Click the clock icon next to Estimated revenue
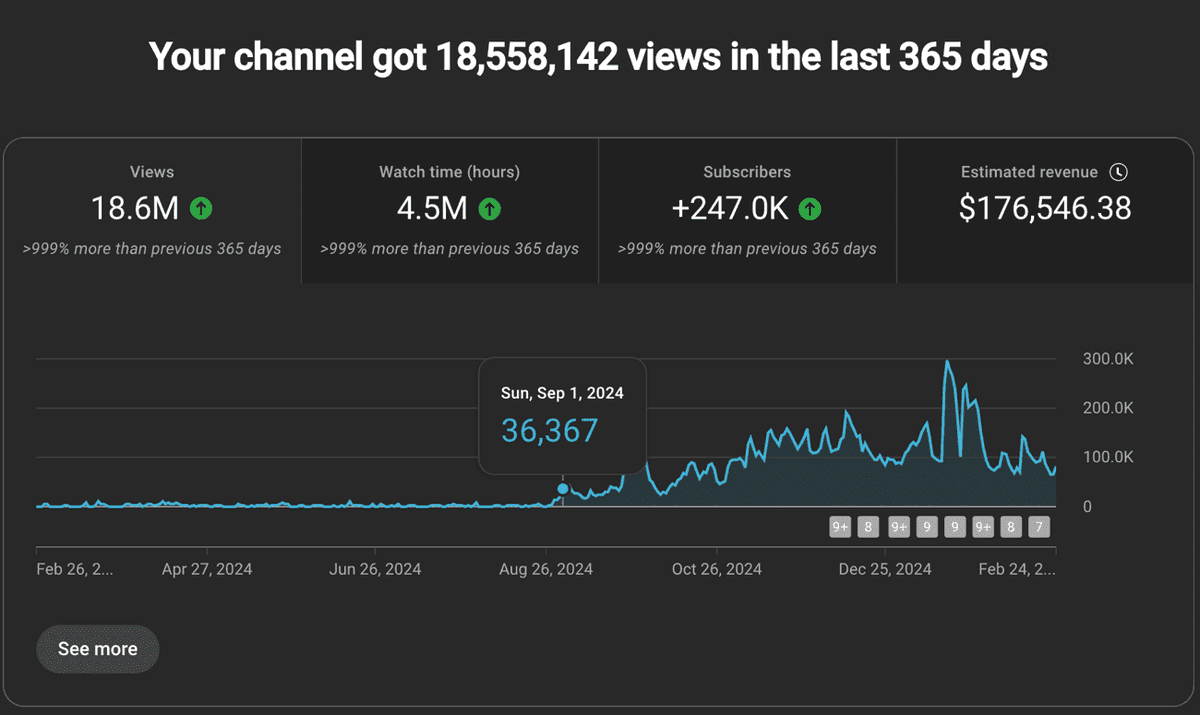This screenshot has width=1200, height=715. tap(1121, 171)
